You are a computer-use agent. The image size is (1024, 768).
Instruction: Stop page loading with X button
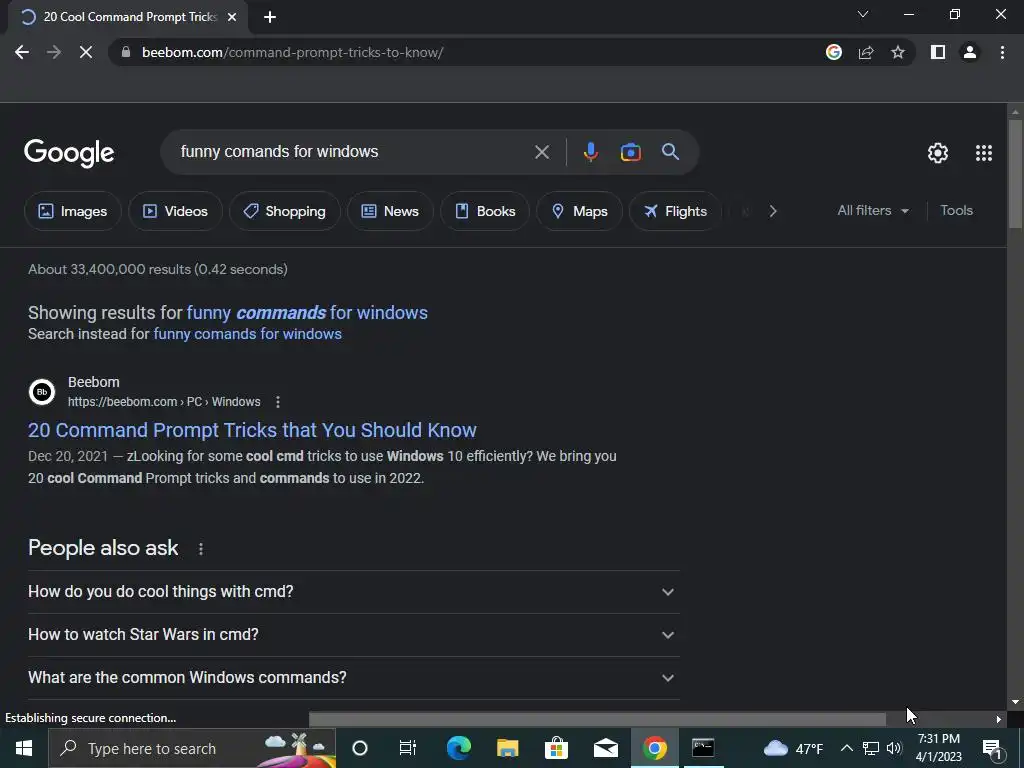tap(86, 52)
